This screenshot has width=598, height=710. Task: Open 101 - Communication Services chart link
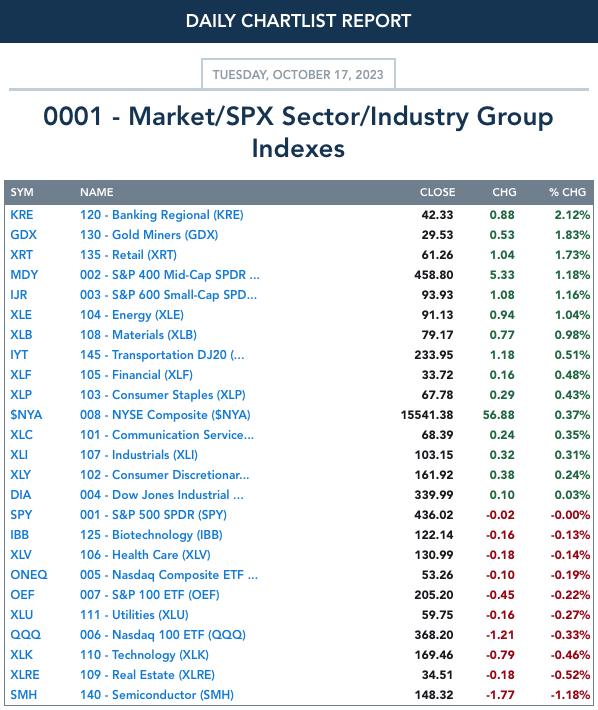[x=167, y=435]
